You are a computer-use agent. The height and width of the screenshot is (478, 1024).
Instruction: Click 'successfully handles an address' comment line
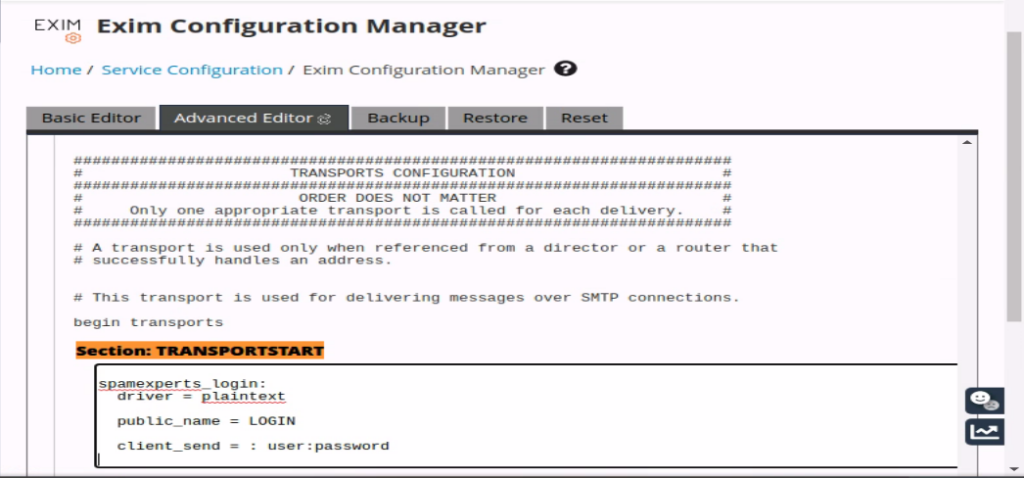point(232,261)
